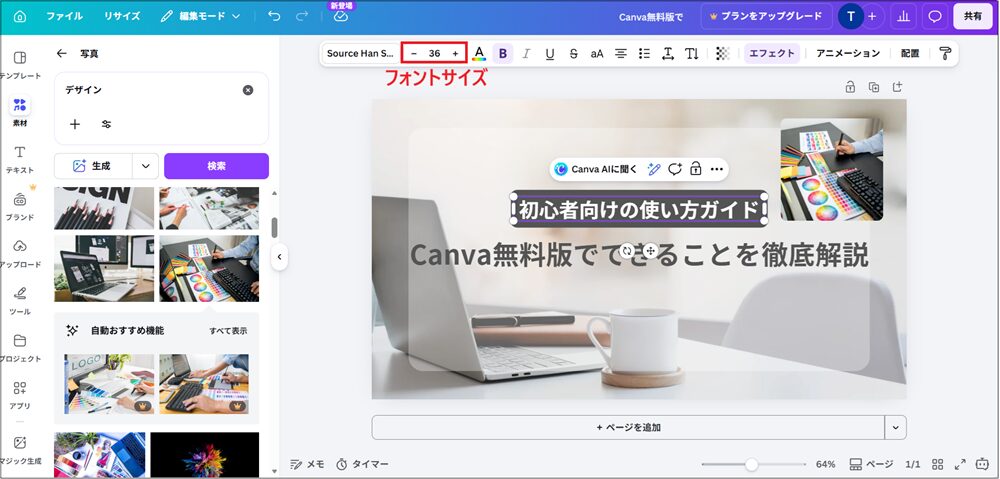The image size is (1000, 479).
Task: Open the リサイズ menu
Action: (122, 17)
